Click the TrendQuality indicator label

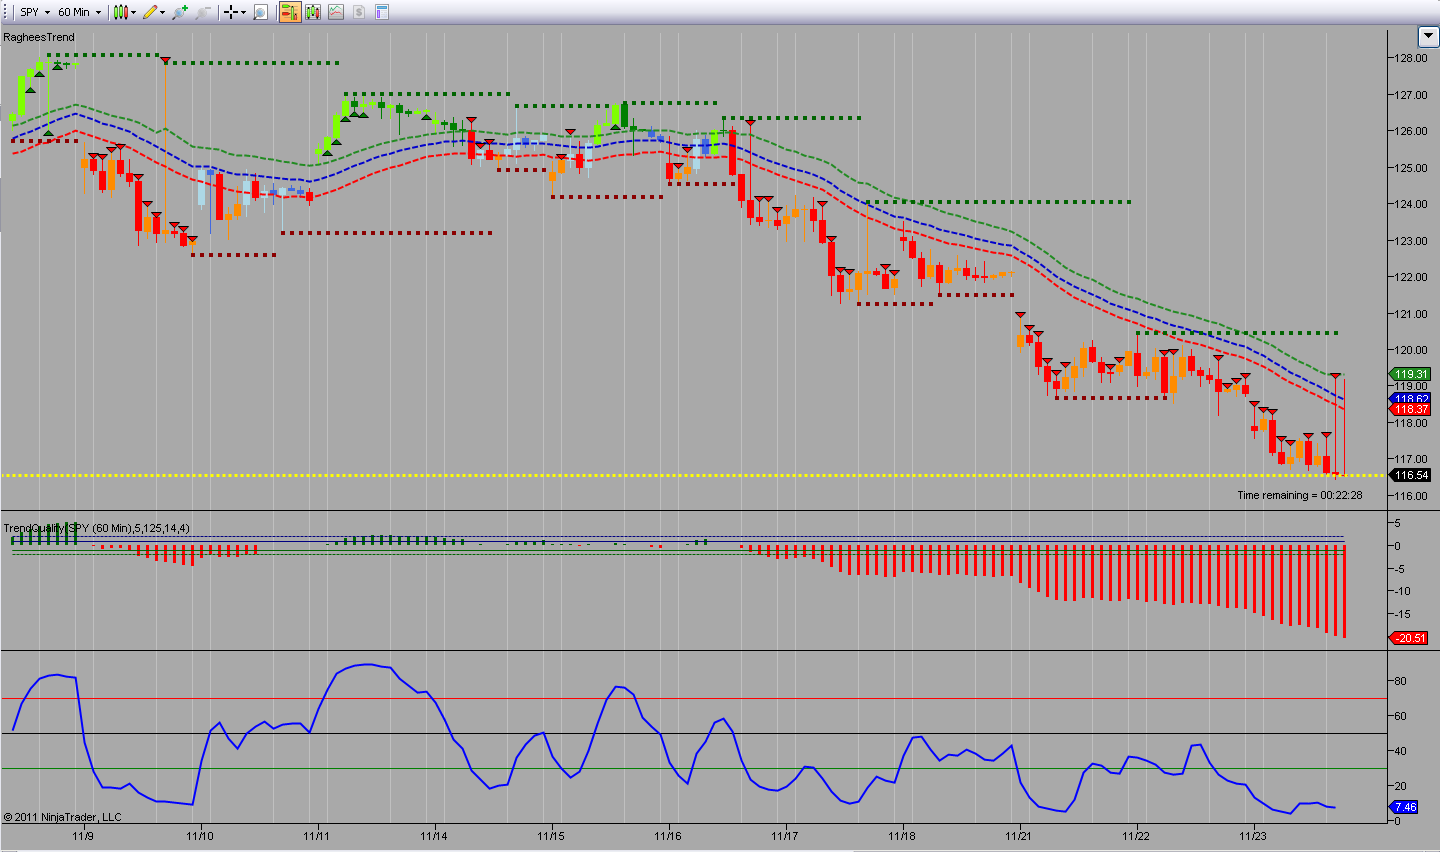[x=96, y=528]
